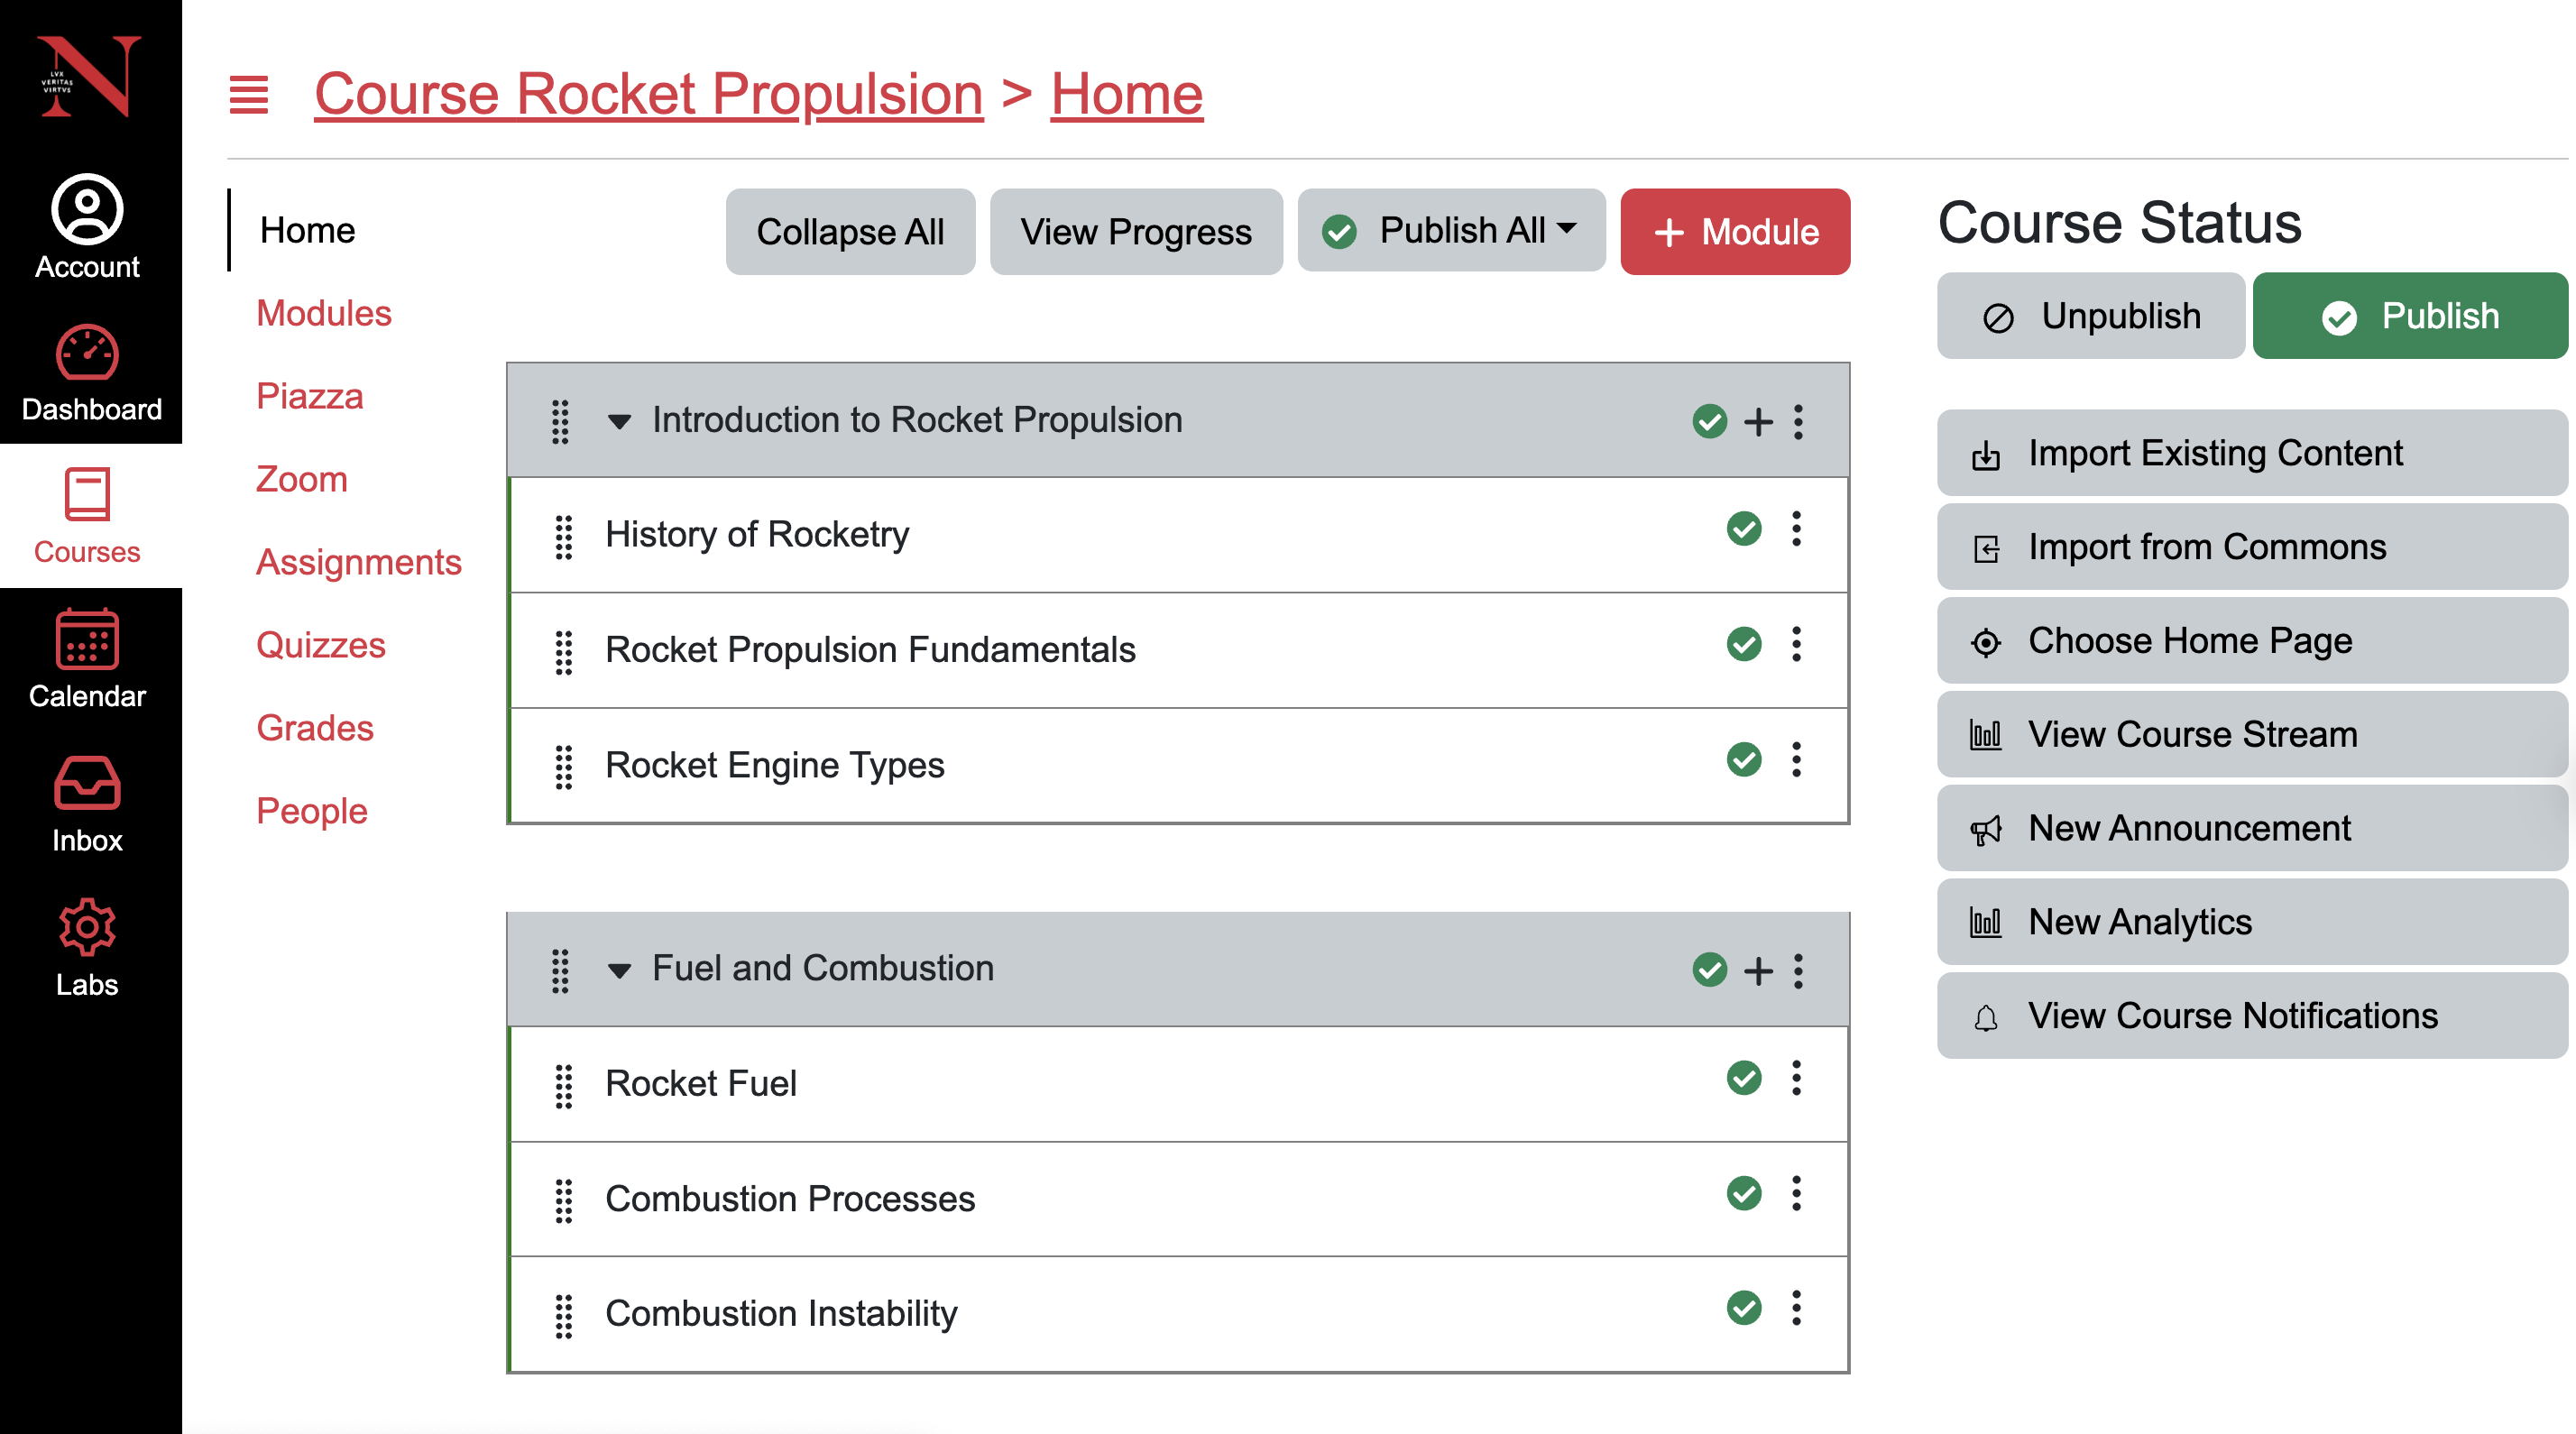The width and height of the screenshot is (2576, 1434).
Task: Open the Publish All dropdown
Action: [1451, 231]
